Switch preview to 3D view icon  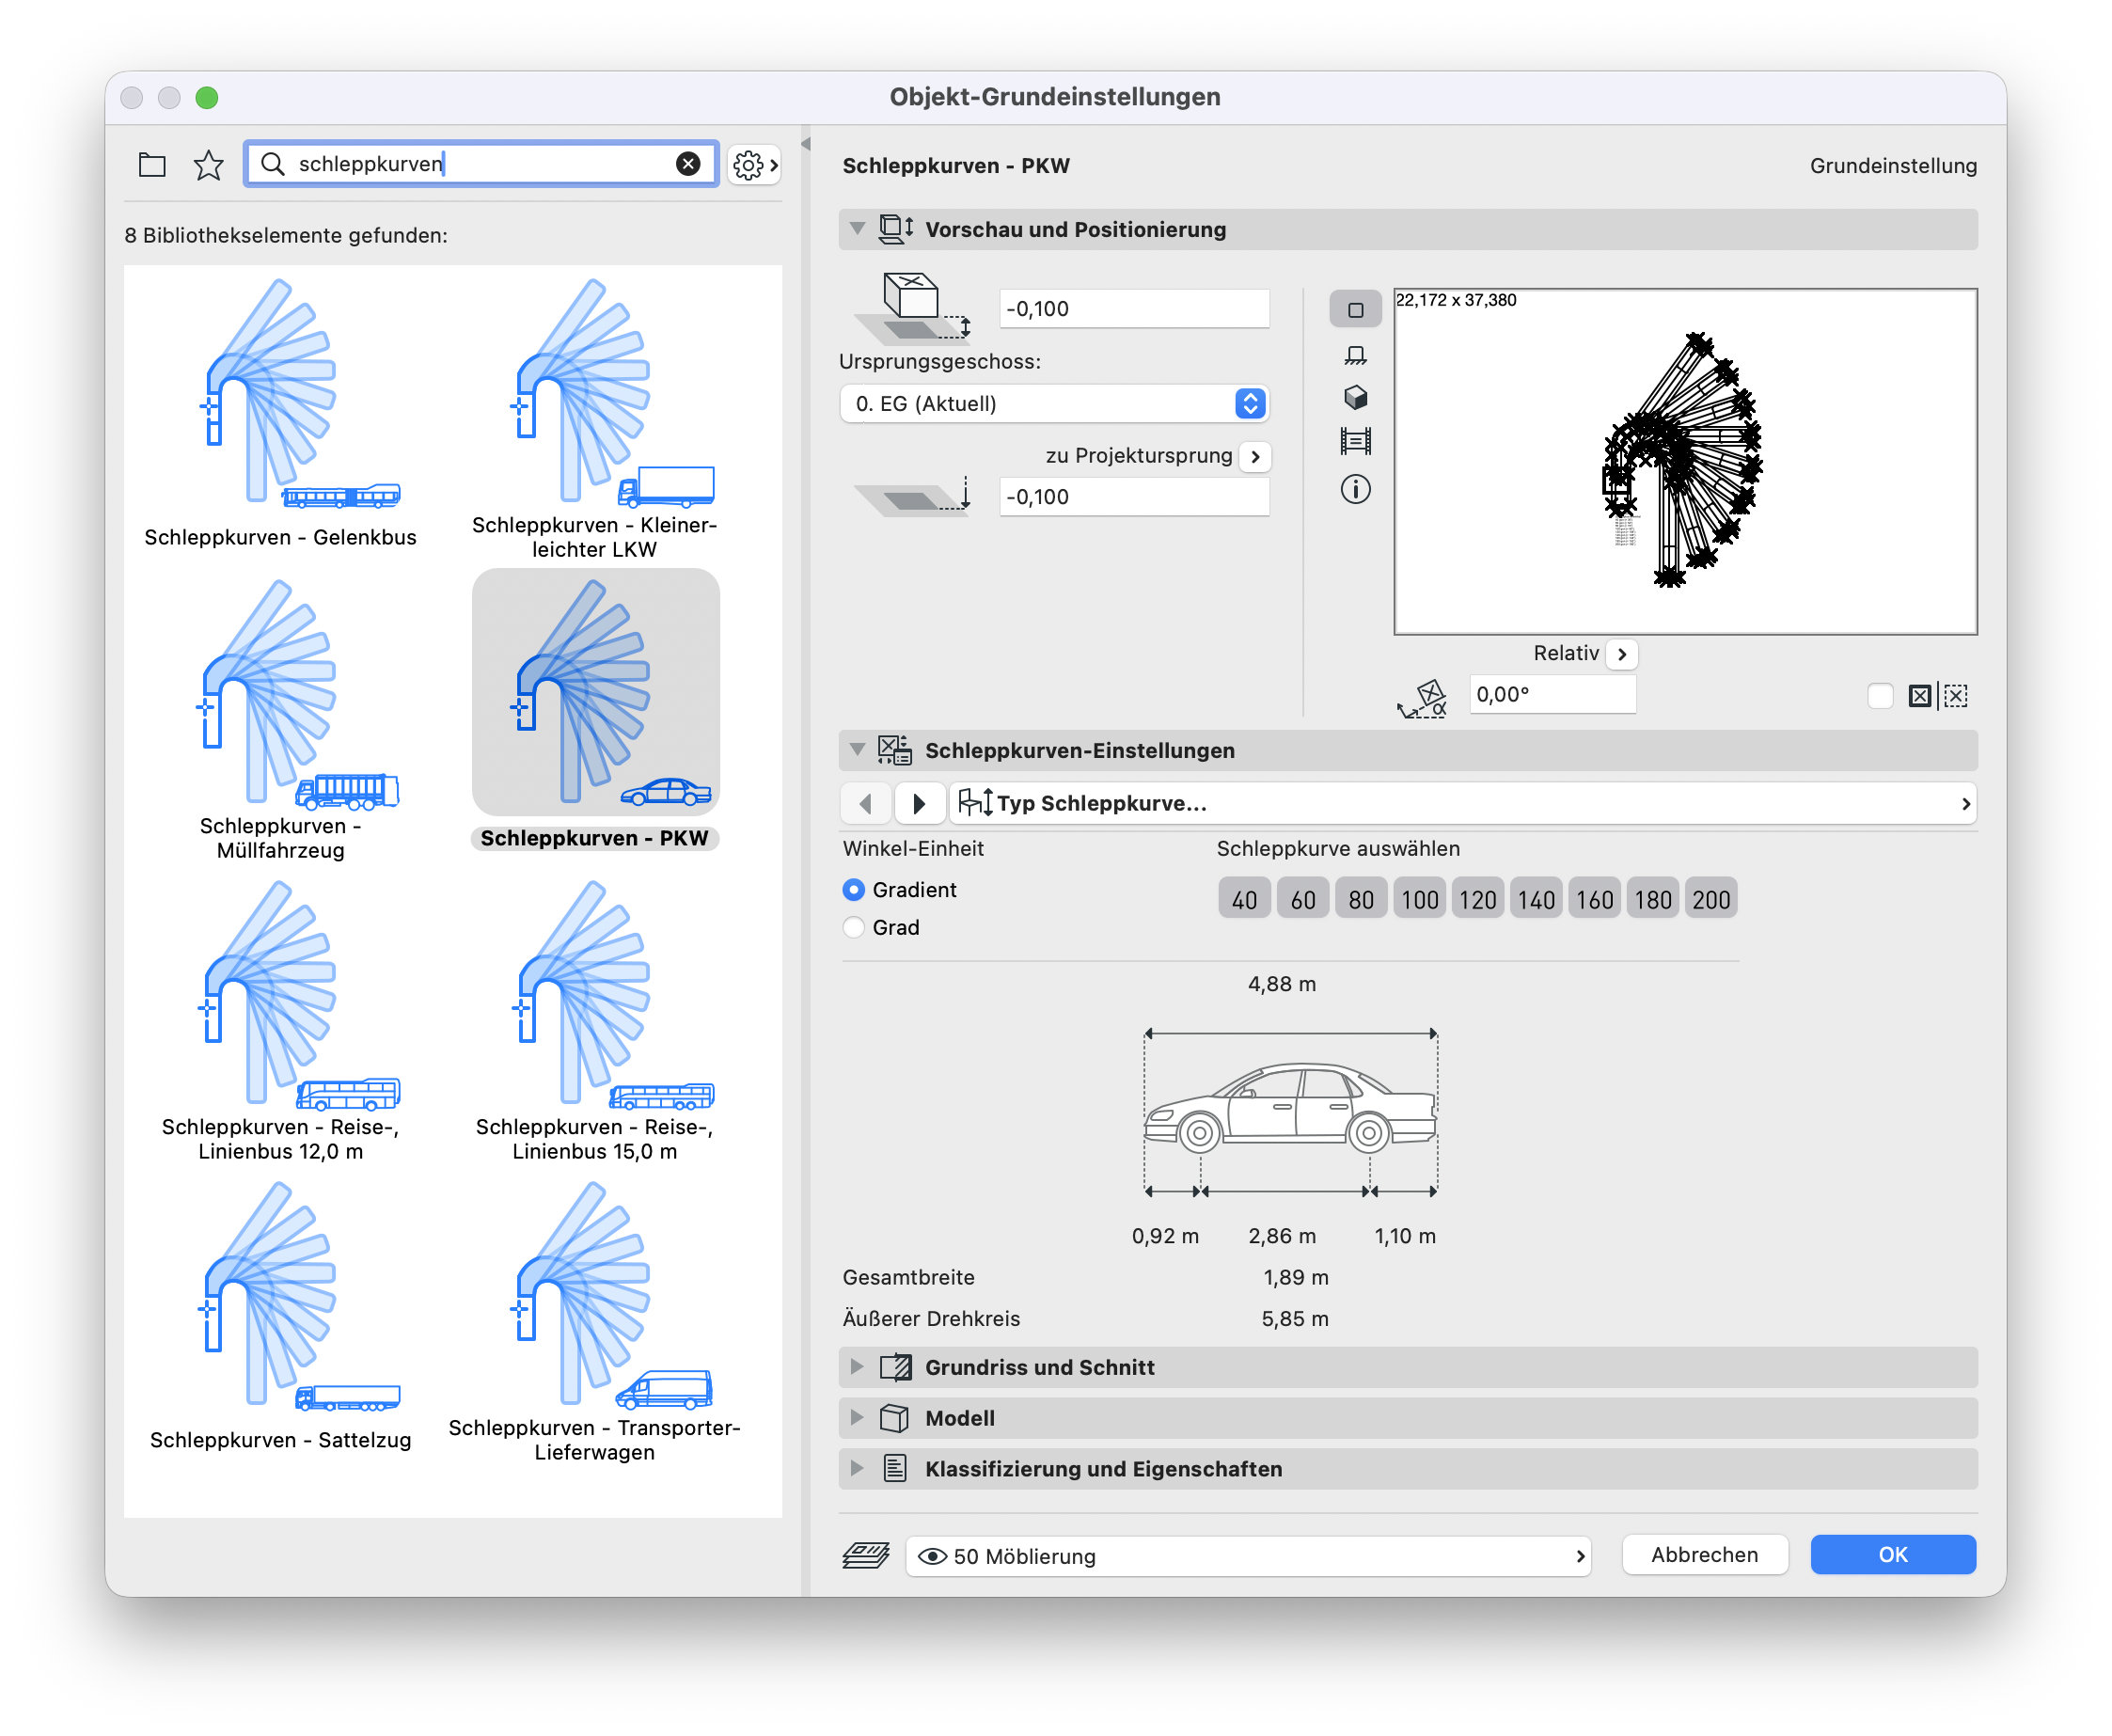tap(1355, 398)
